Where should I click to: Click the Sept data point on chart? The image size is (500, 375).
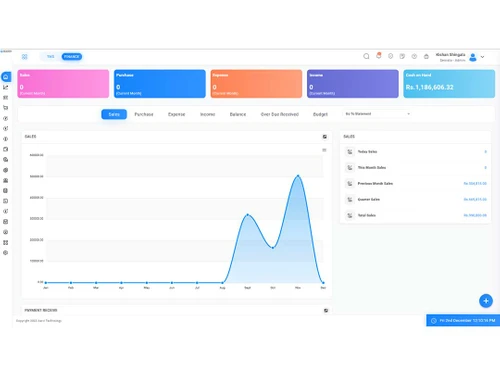coord(248,215)
